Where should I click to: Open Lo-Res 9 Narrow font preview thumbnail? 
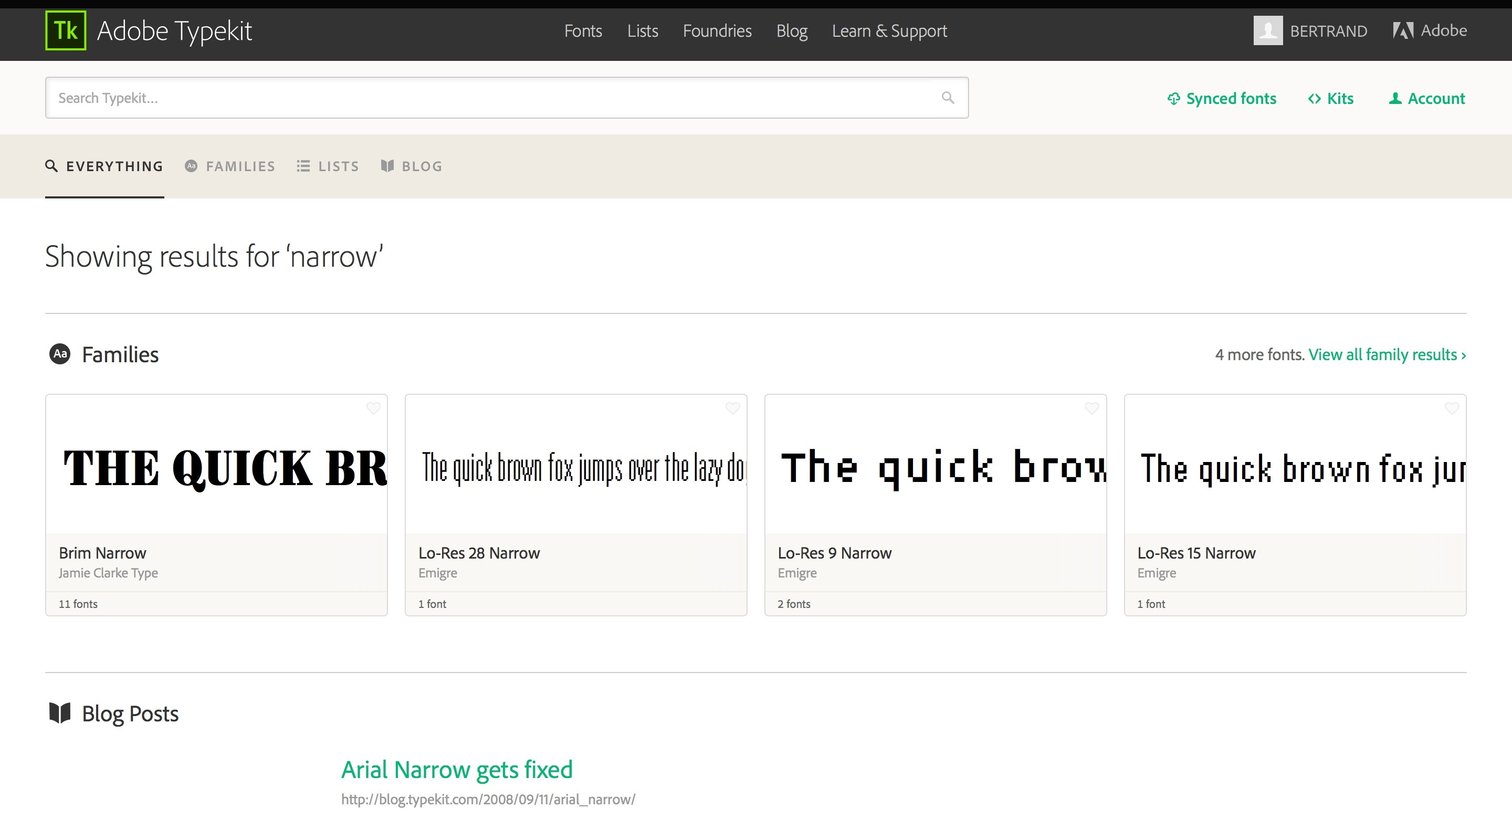[x=936, y=465]
